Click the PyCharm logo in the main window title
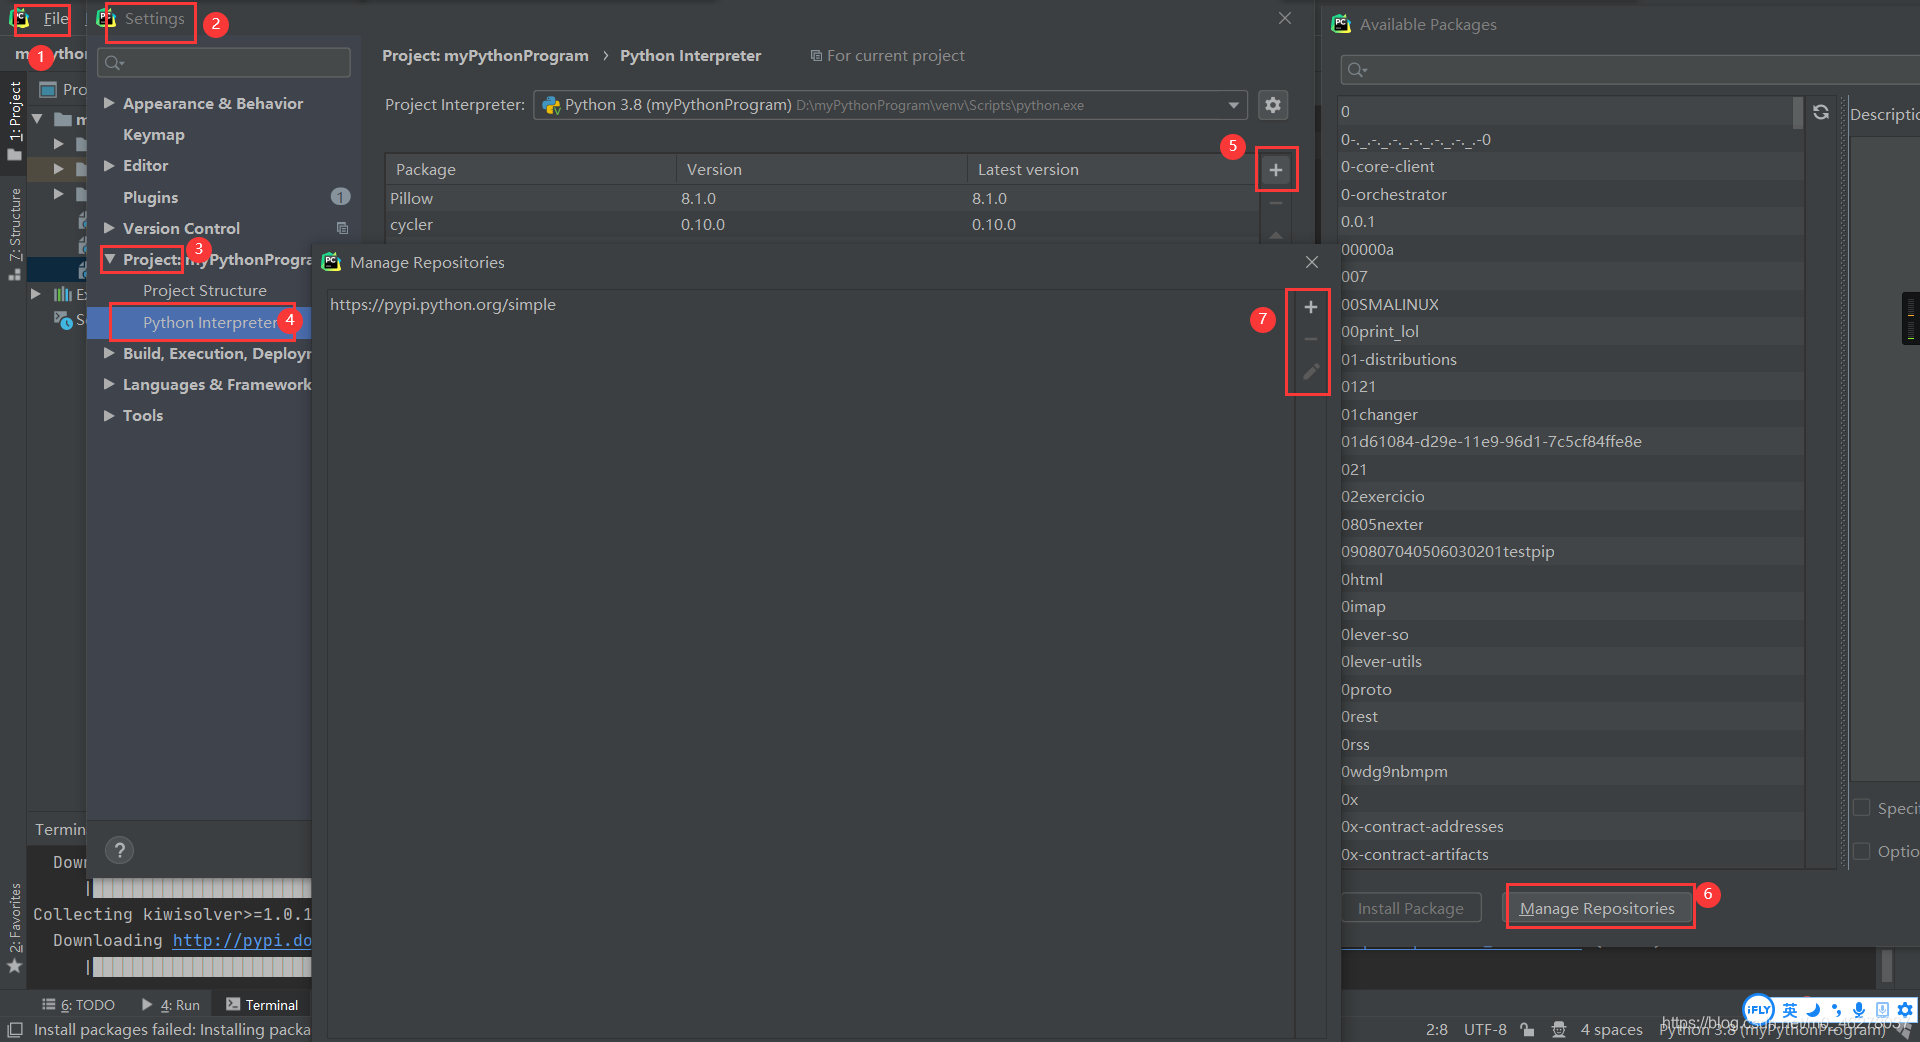The height and width of the screenshot is (1042, 1920). pos(19,18)
